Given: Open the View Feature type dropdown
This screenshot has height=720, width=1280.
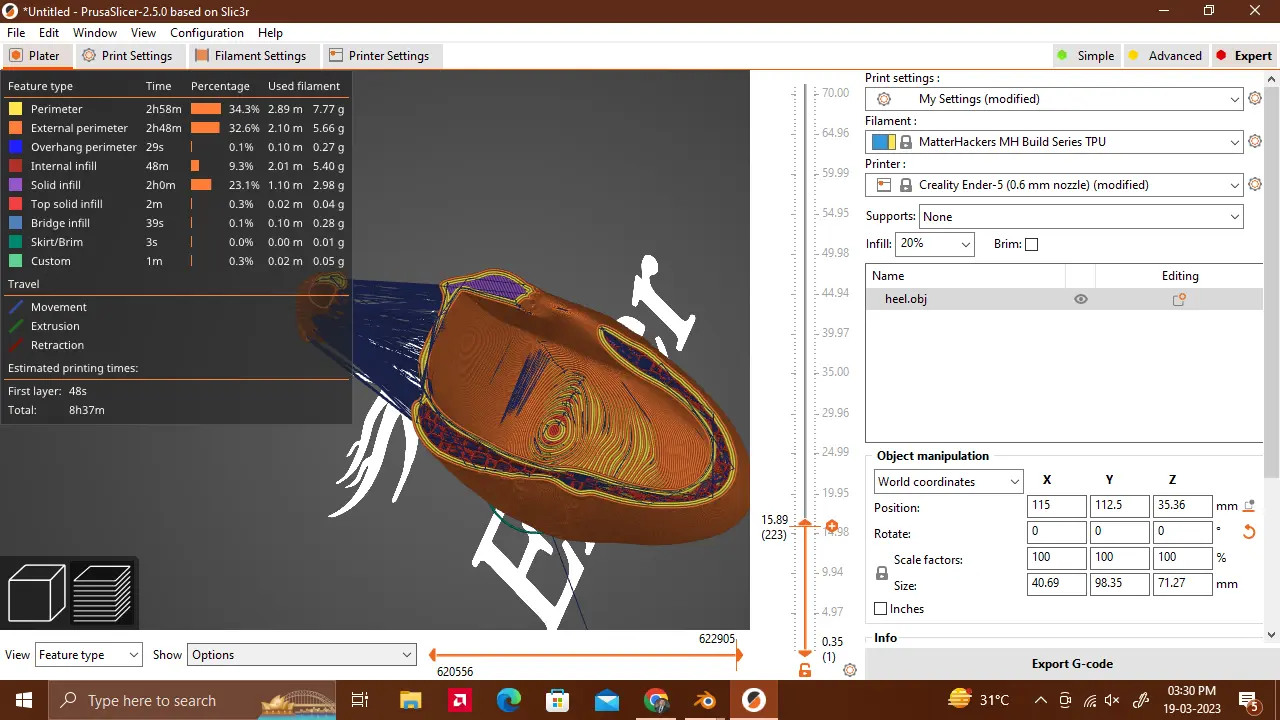Looking at the screenshot, I should [88, 655].
